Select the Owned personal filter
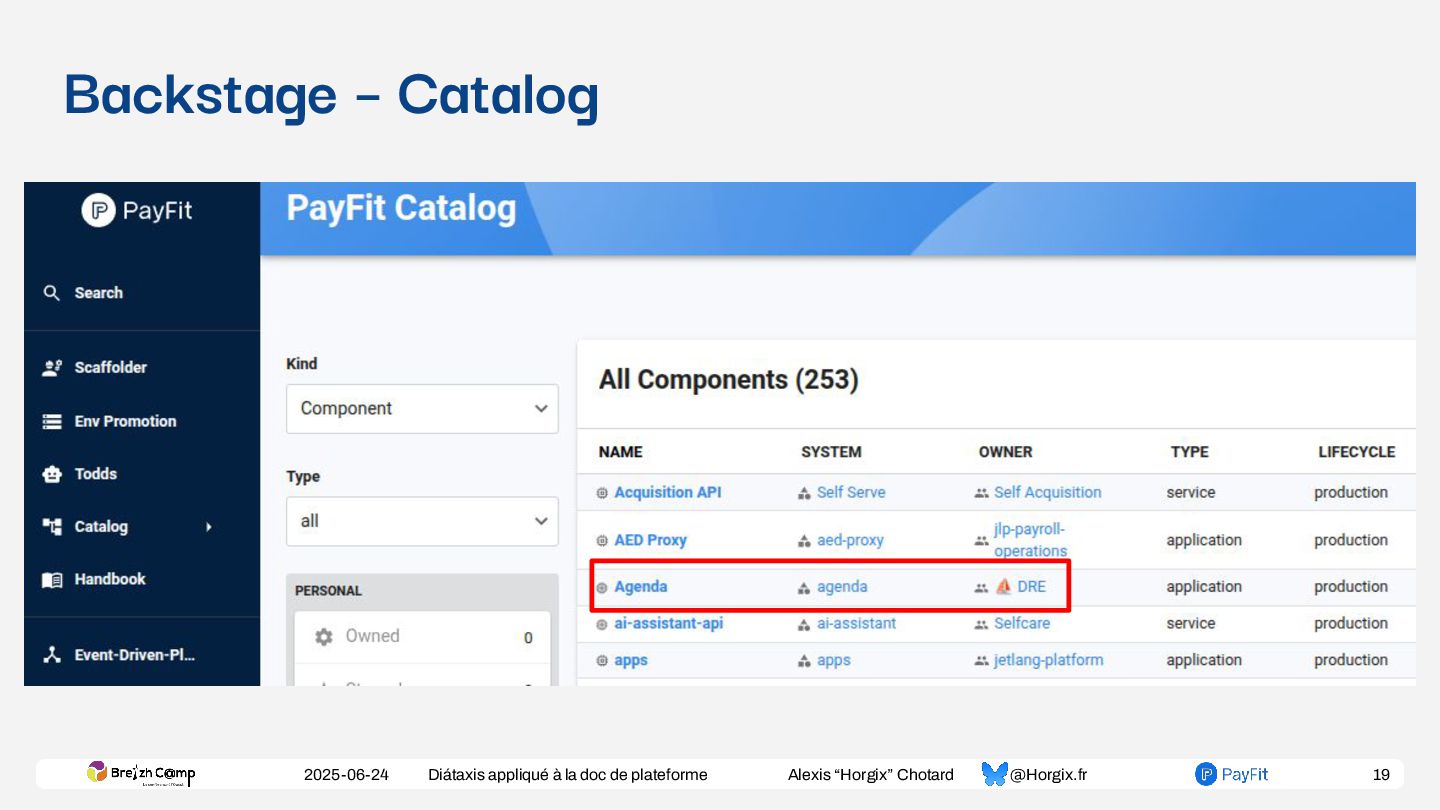This screenshot has width=1440, height=810. [422, 637]
